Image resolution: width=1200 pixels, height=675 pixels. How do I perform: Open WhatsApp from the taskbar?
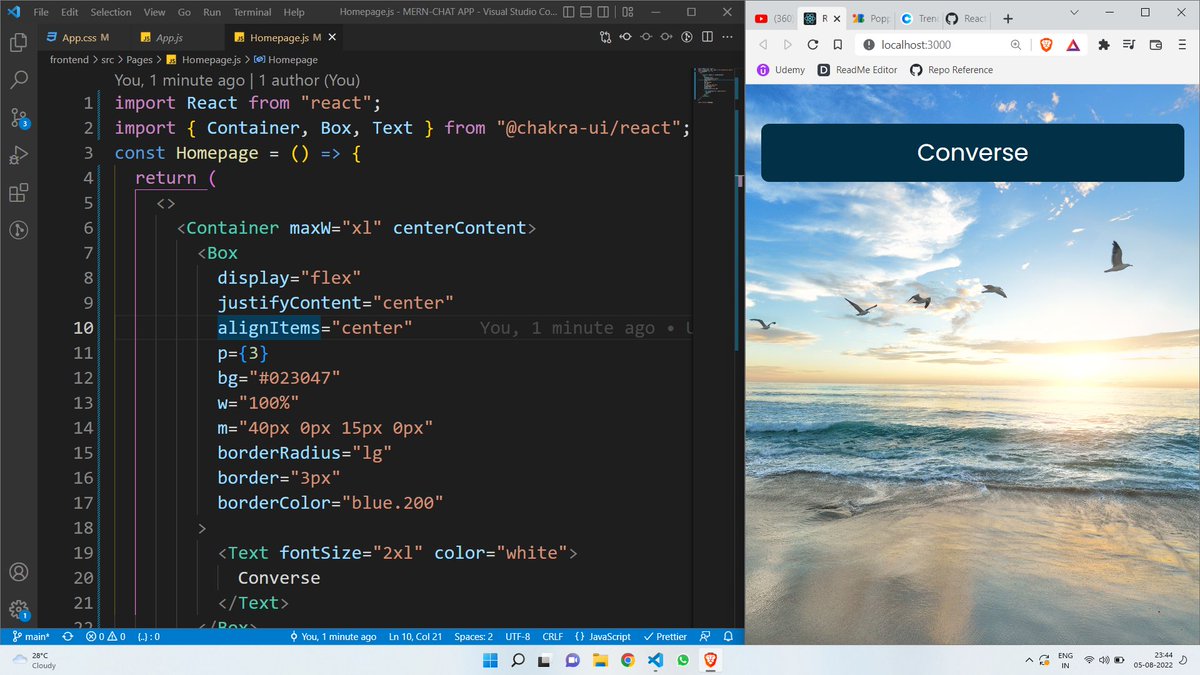683,660
